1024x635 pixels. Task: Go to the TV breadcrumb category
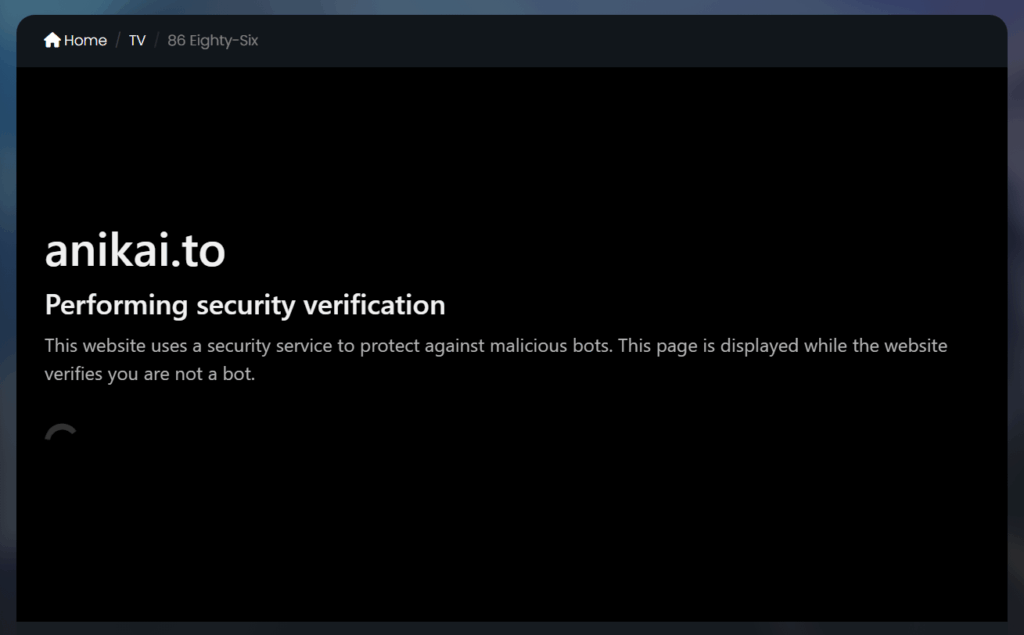[137, 41]
